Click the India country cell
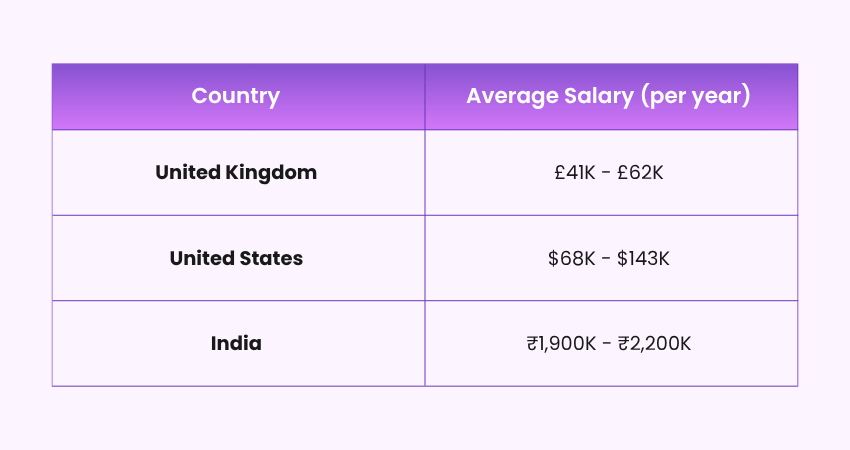This screenshot has height=450, width=850. [236, 343]
